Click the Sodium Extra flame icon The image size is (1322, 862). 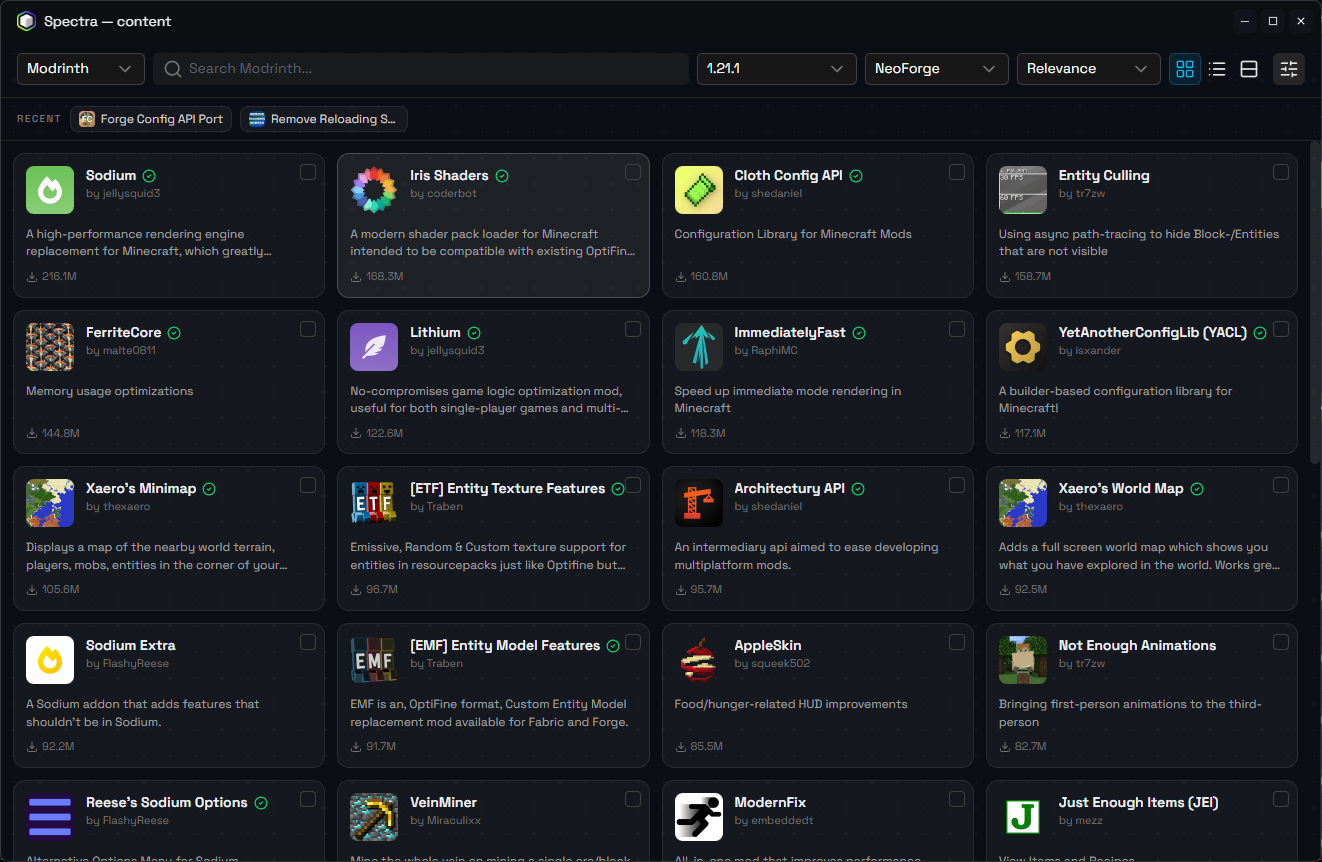pos(50,660)
